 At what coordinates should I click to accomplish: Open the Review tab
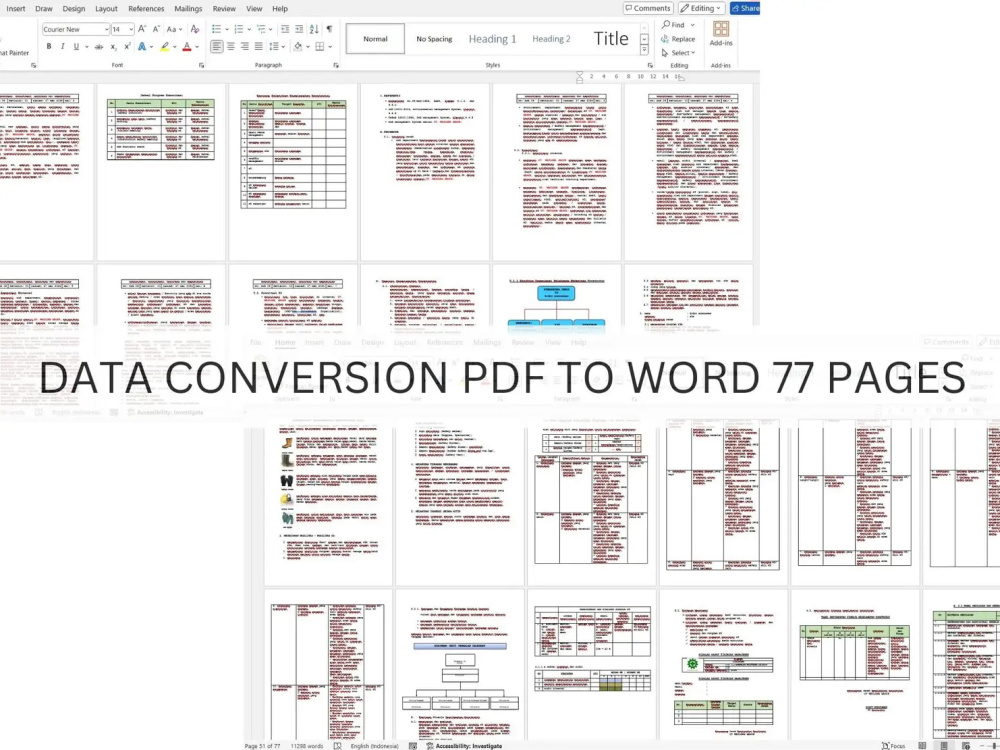[224, 9]
